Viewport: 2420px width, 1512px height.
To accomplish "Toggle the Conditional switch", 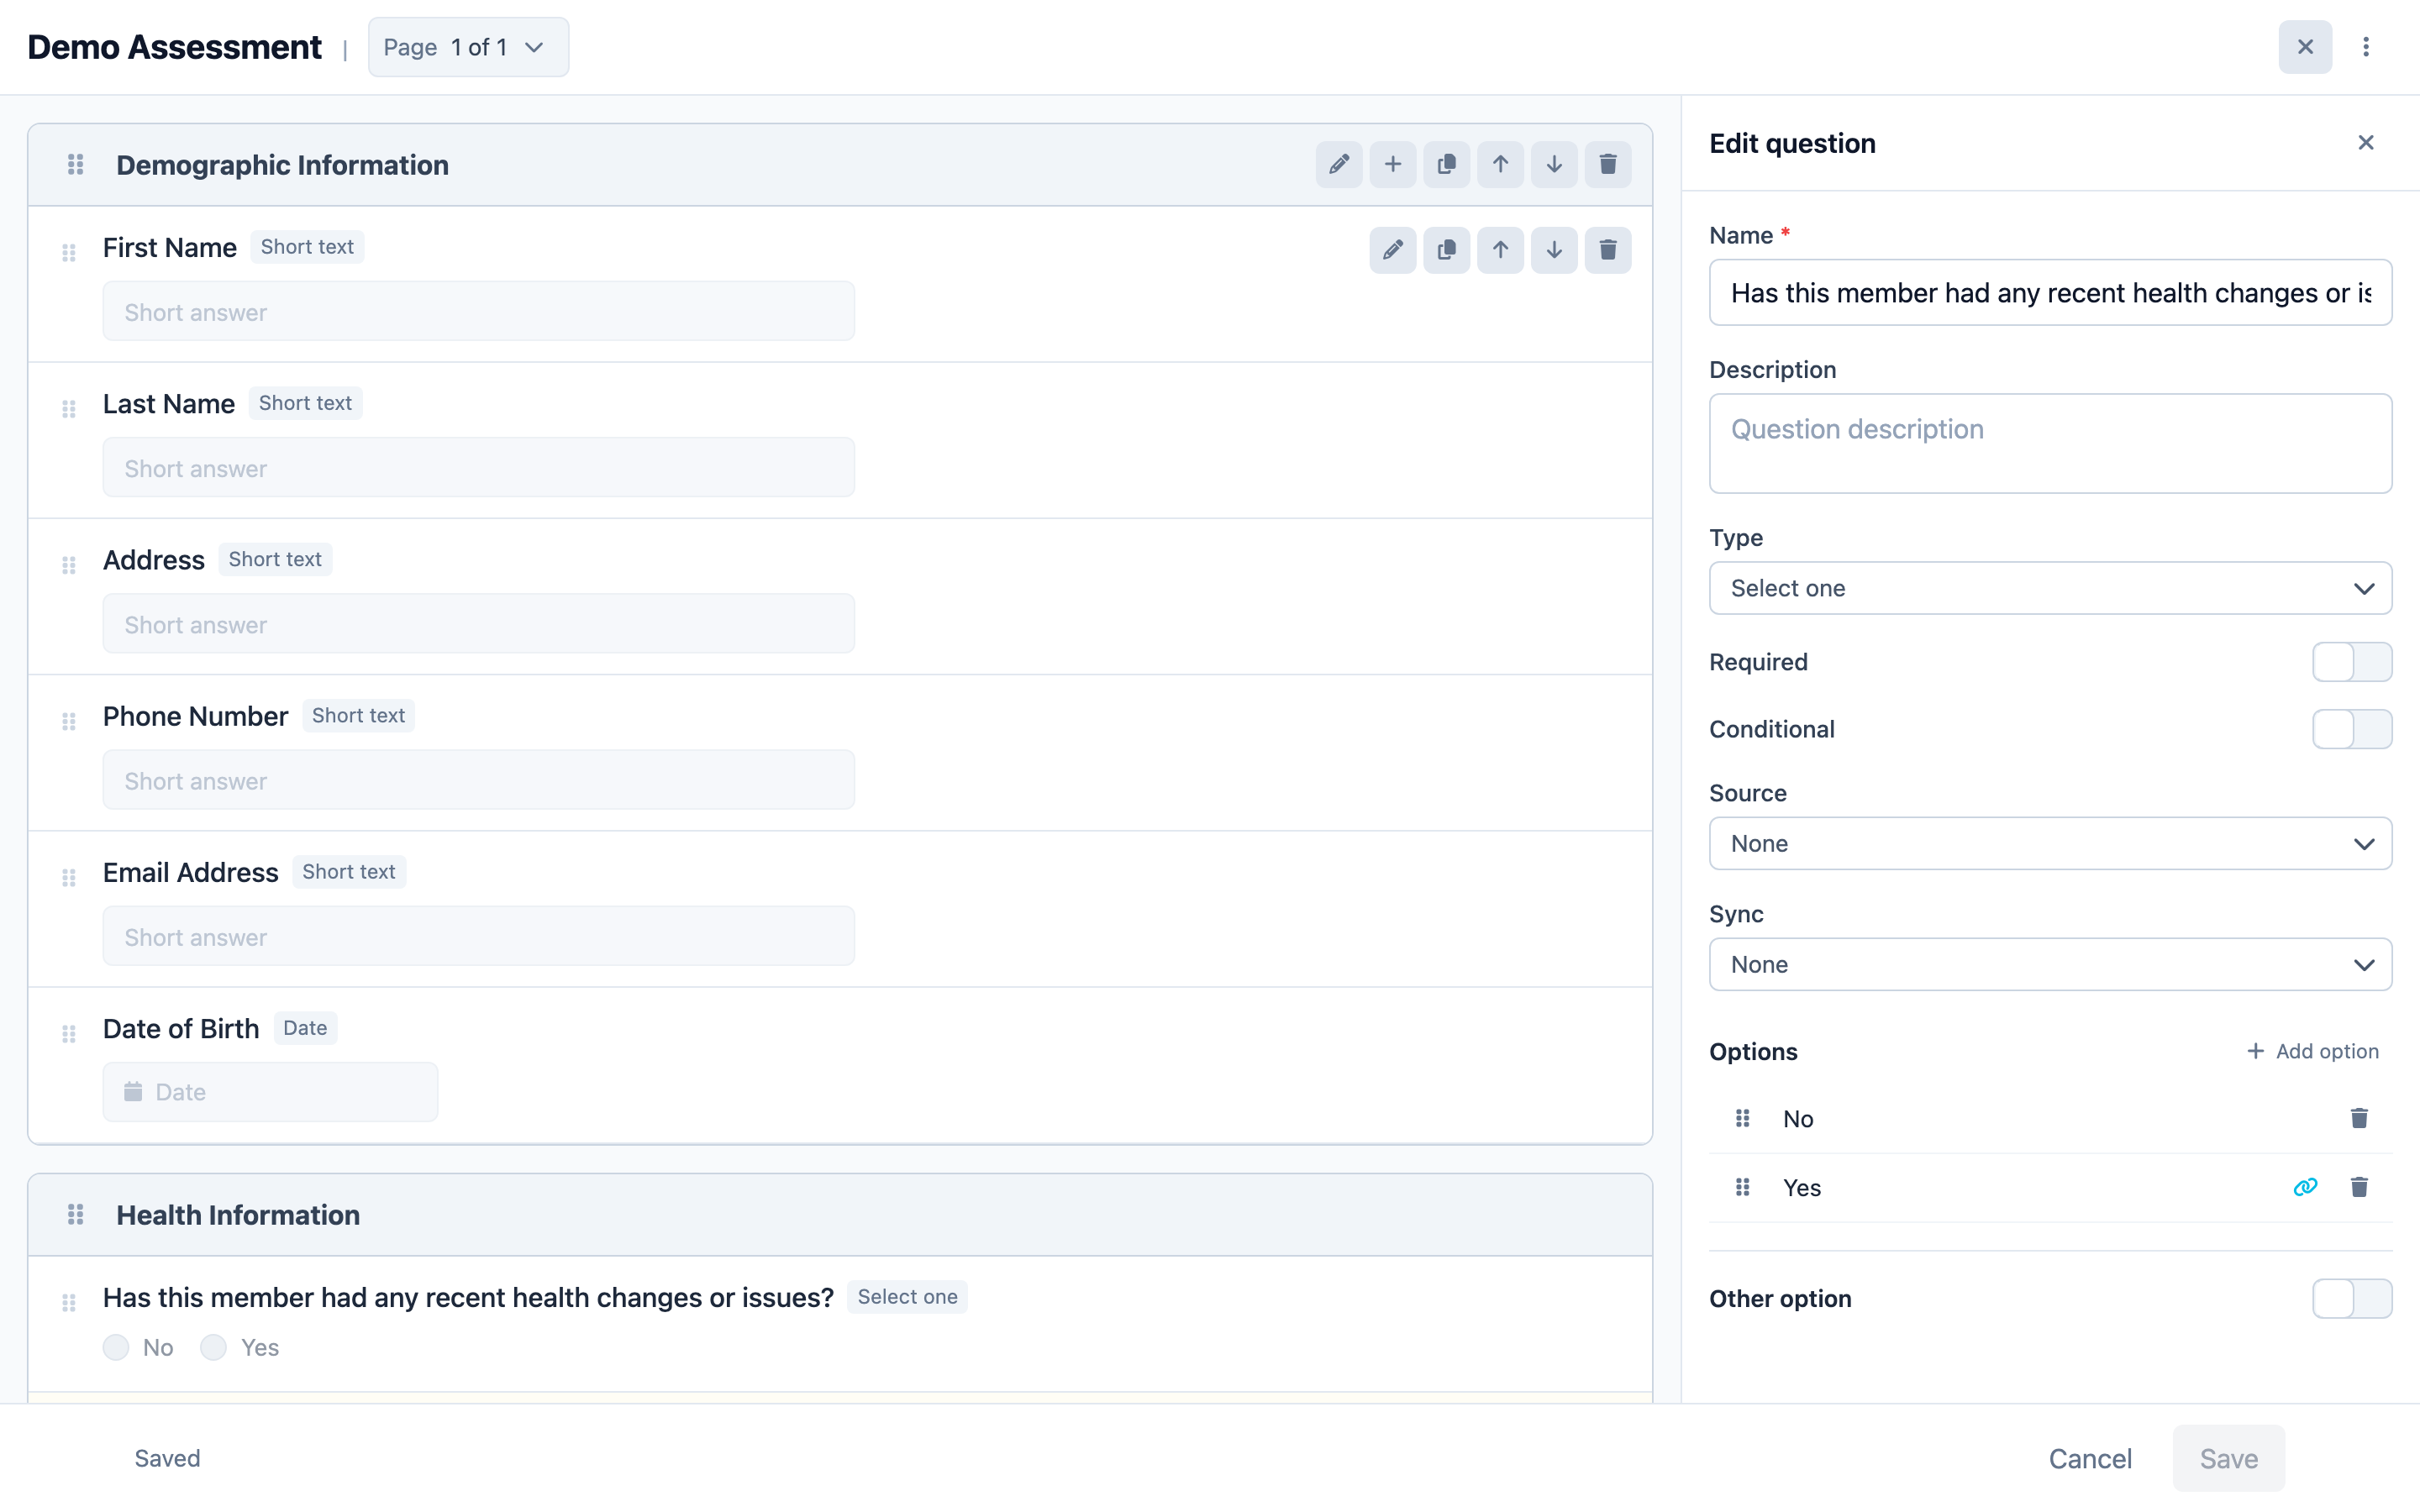I will coord(2352,729).
